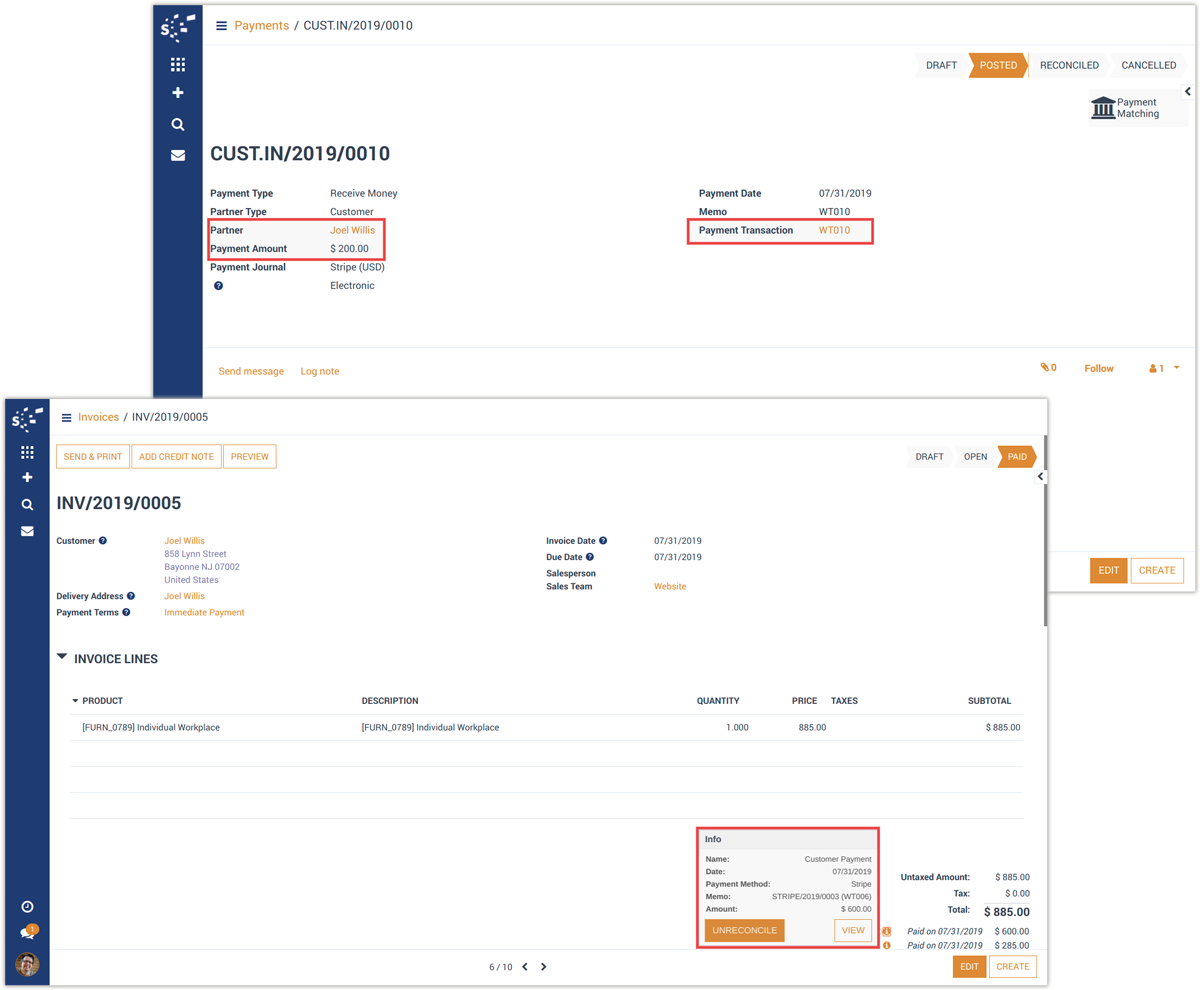Click the help icon next to Invoice Date
This screenshot has height=990, width=1200.
pyautogui.click(x=603, y=541)
